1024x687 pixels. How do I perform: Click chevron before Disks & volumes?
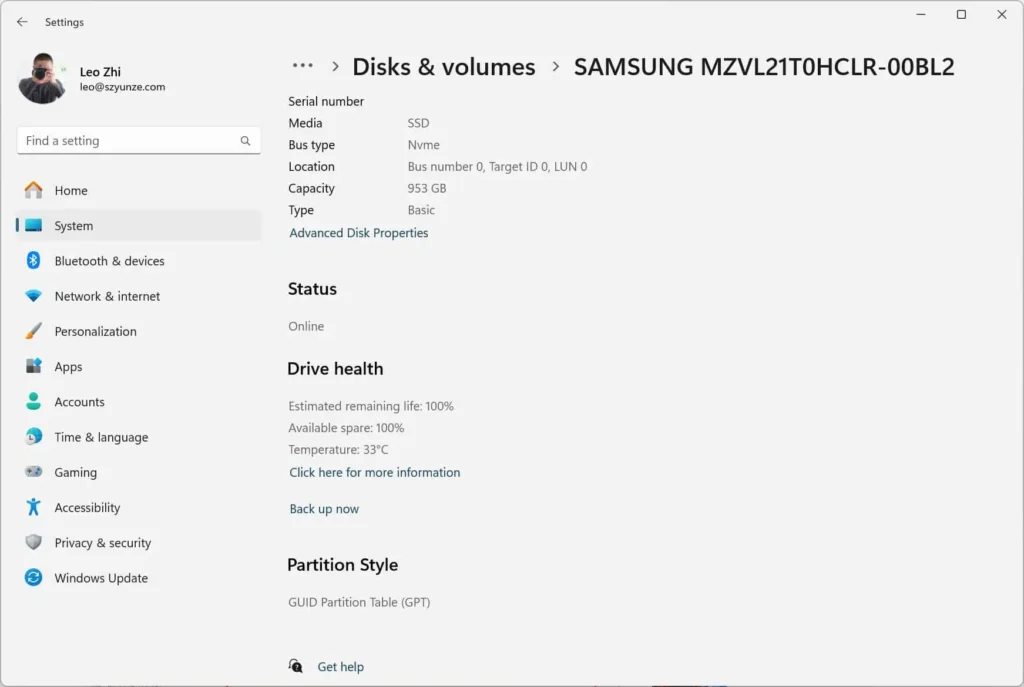335,66
